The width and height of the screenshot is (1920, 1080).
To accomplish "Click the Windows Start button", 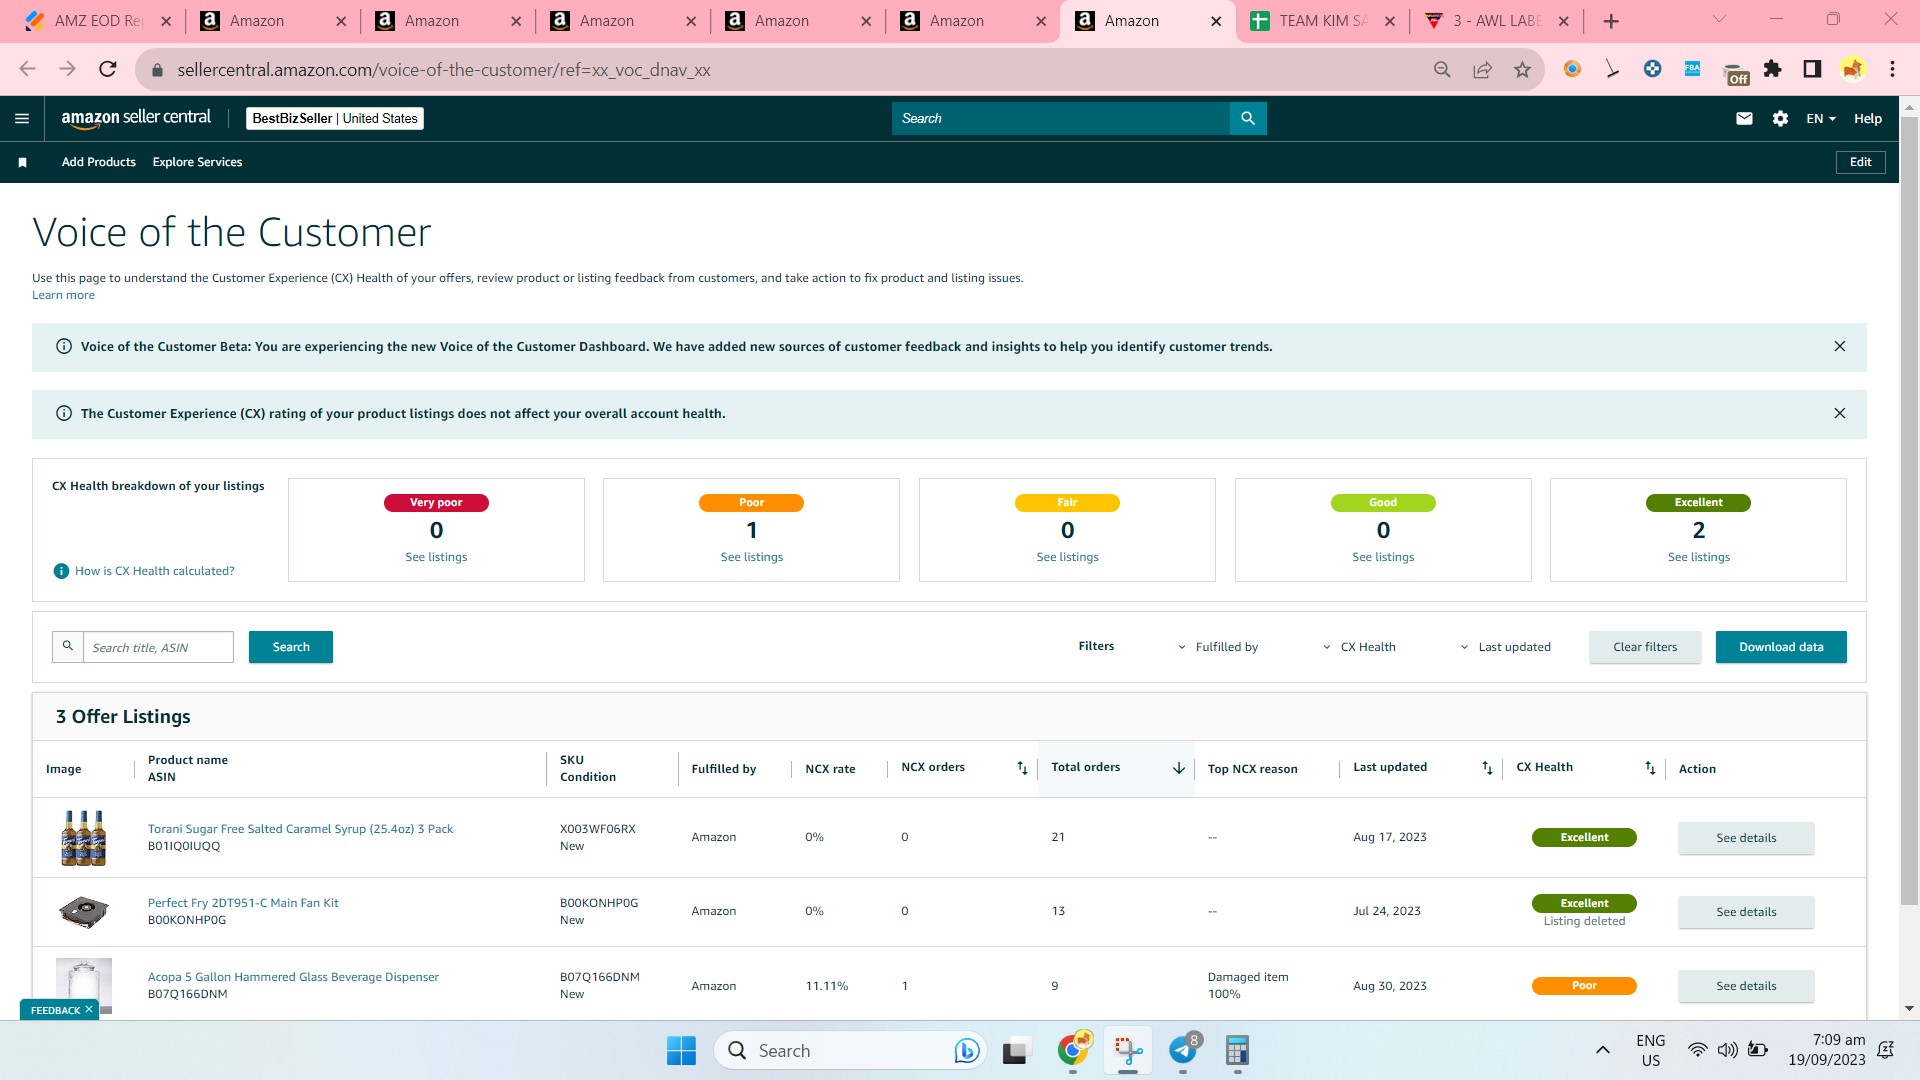I will pyautogui.click(x=681, y=1050).
